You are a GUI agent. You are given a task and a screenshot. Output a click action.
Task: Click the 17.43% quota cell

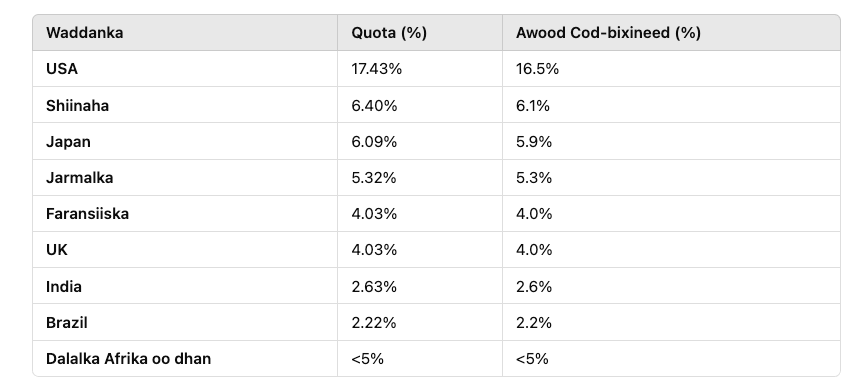pos(377,69)
